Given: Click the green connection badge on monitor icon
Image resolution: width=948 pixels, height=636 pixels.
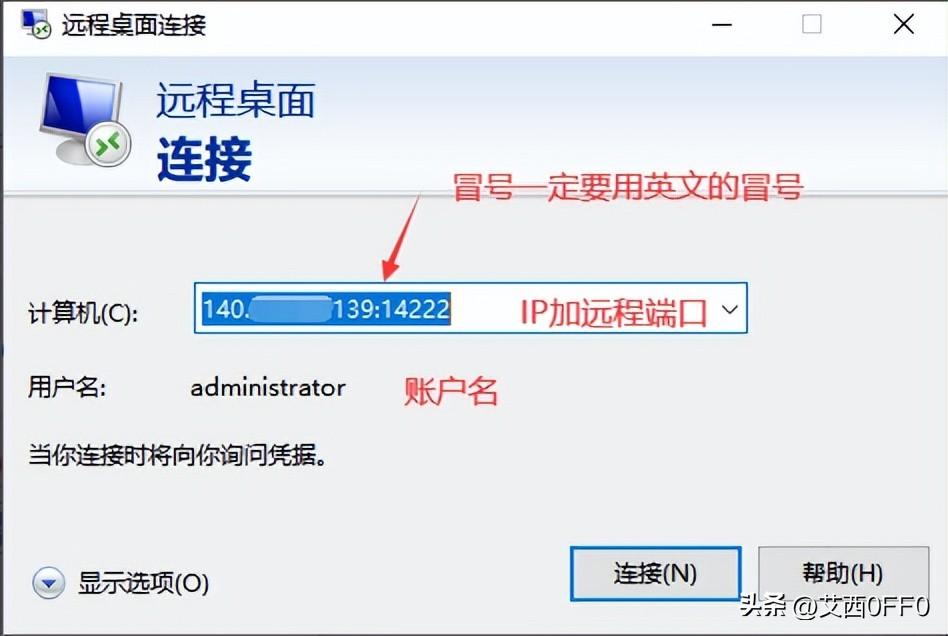Looking at the screenshot, I should pos(108,144).
